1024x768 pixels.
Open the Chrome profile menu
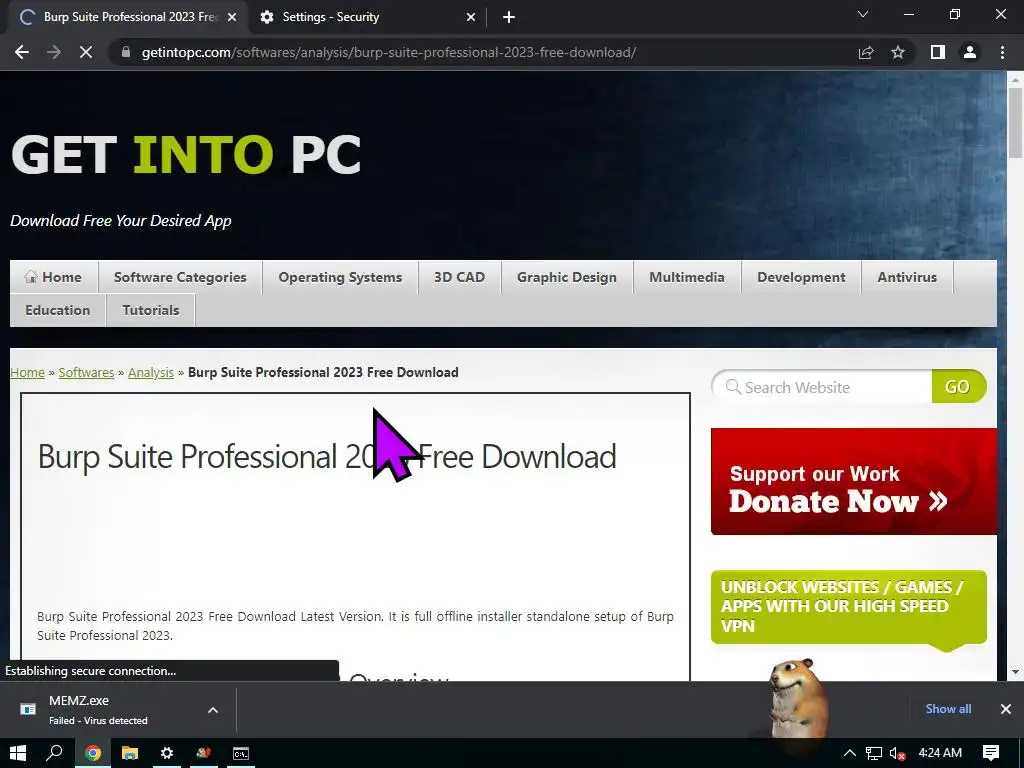click(x=970, y=52)
